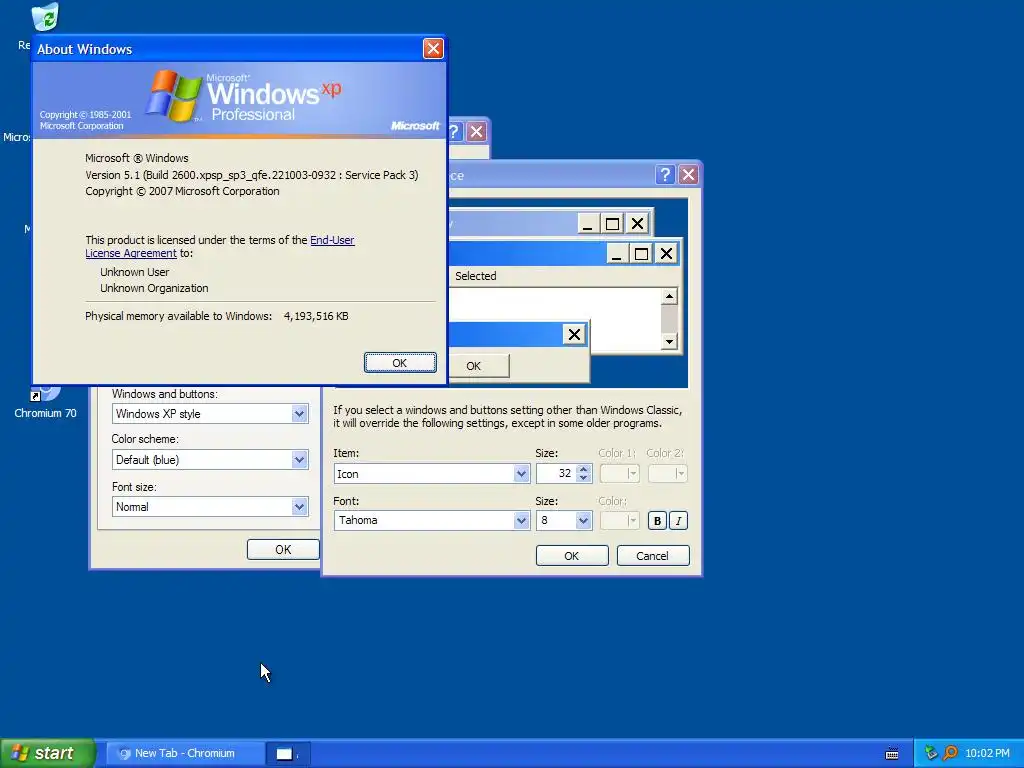Select the Chromium 70 desktop shortcut
Screen dimensions: 1024x768
tap(45, 402)
